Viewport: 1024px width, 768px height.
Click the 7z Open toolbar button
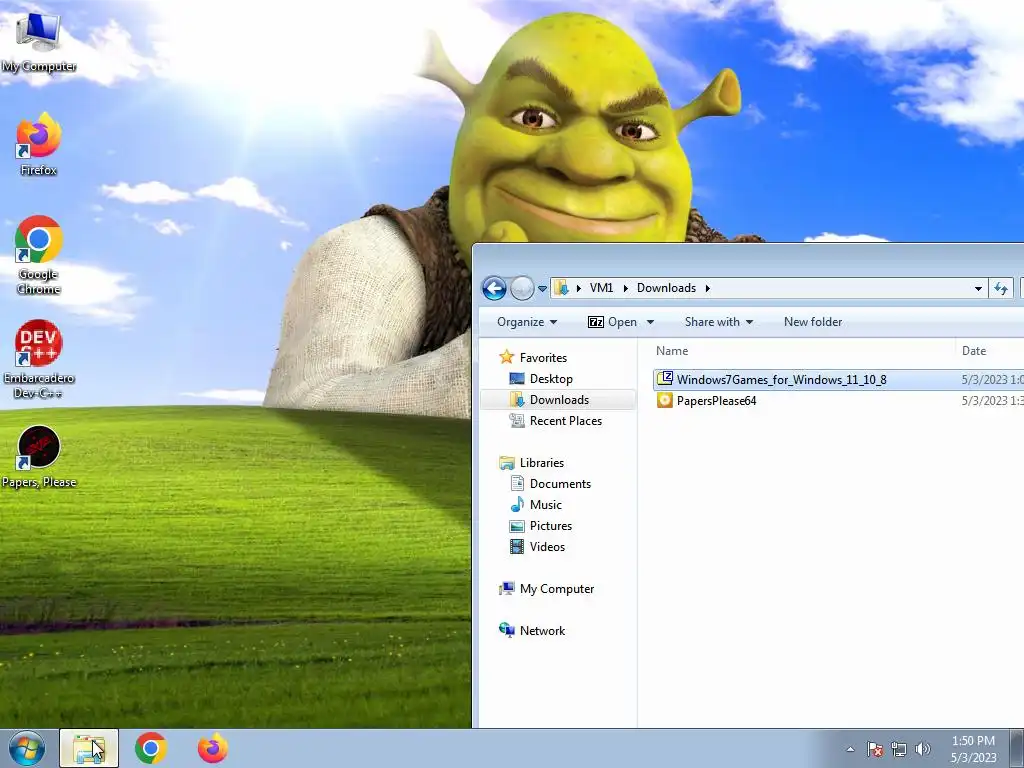point(613,322)
